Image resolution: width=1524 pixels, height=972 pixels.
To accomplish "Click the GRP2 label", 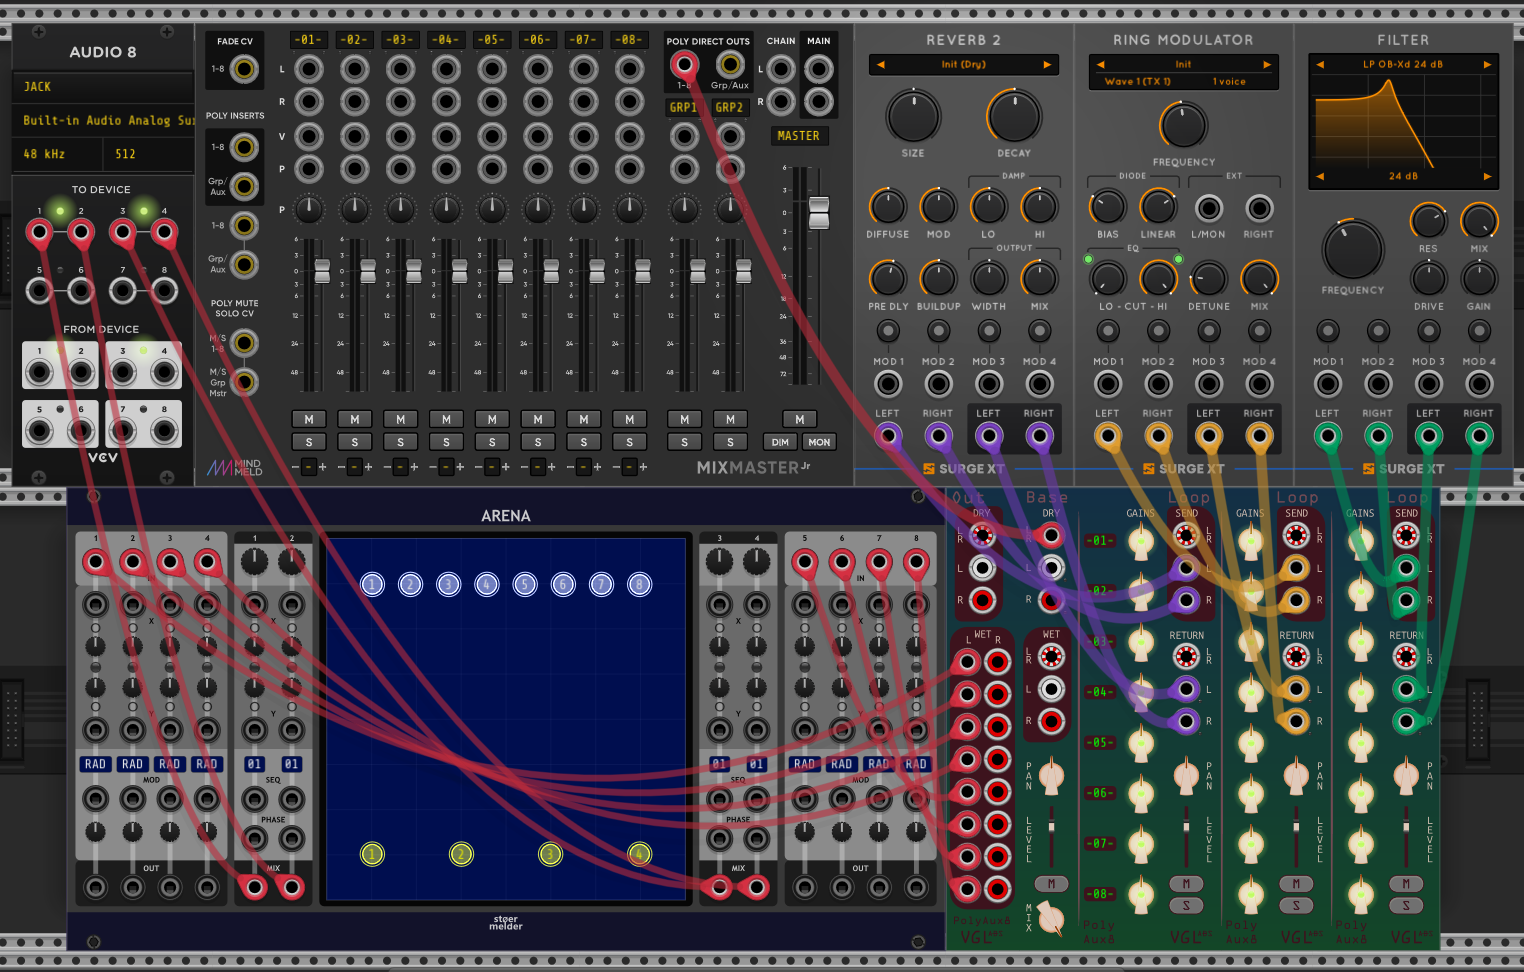I will (729, 108).
